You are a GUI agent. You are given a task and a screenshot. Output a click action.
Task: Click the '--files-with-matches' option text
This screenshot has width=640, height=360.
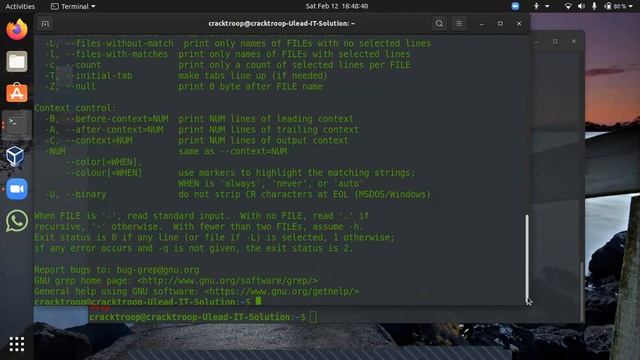(117, 54)
